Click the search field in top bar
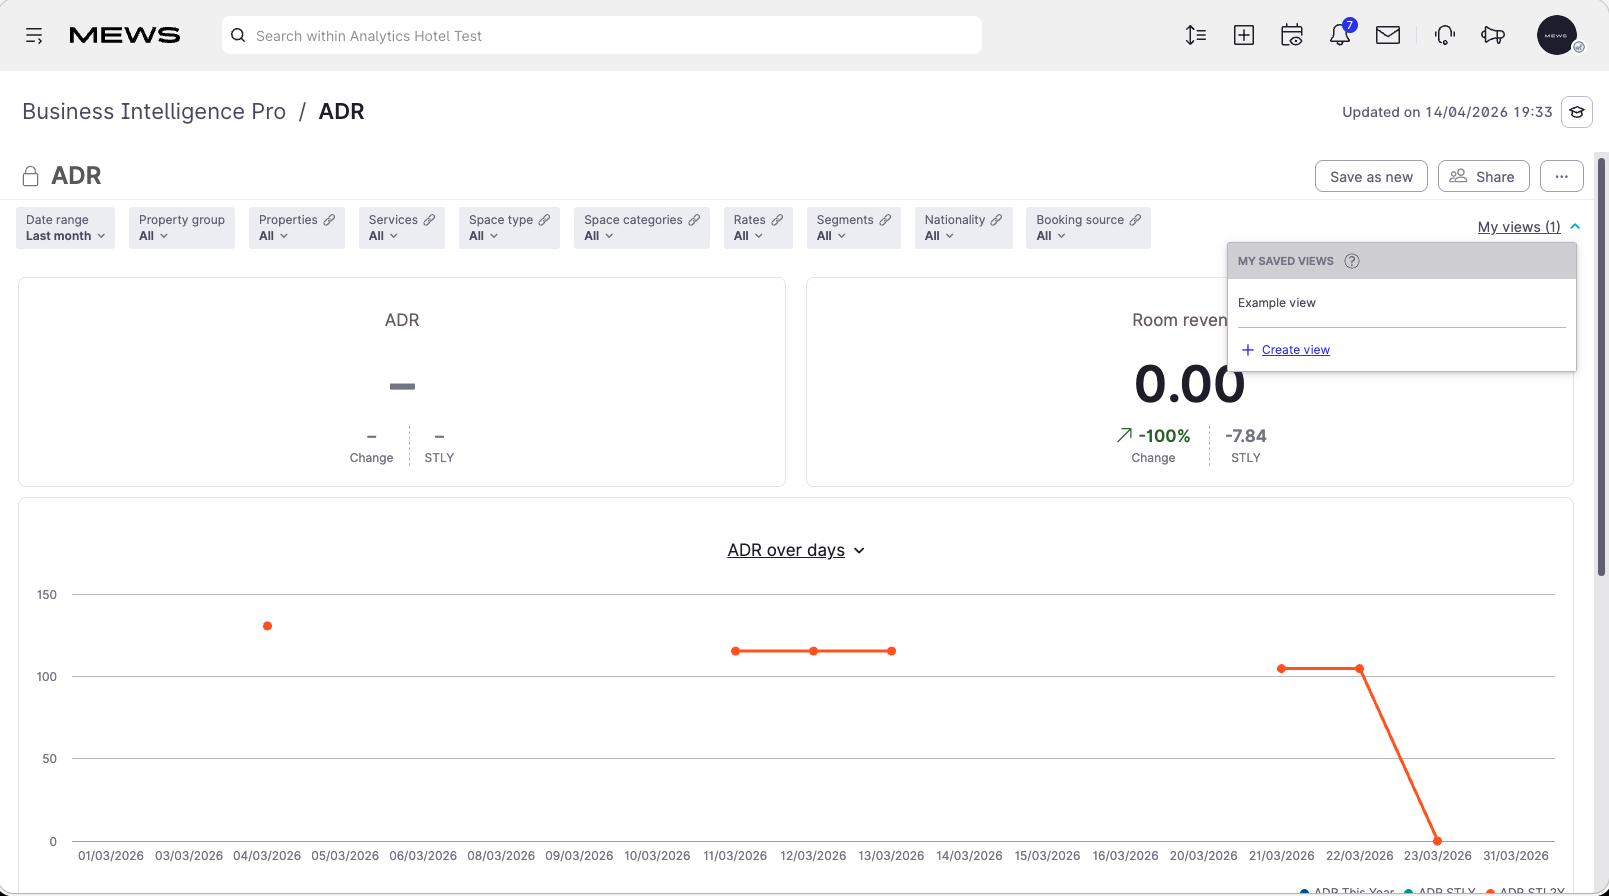The height and width of the screenshot is (896, 1609). click(602, 36)
